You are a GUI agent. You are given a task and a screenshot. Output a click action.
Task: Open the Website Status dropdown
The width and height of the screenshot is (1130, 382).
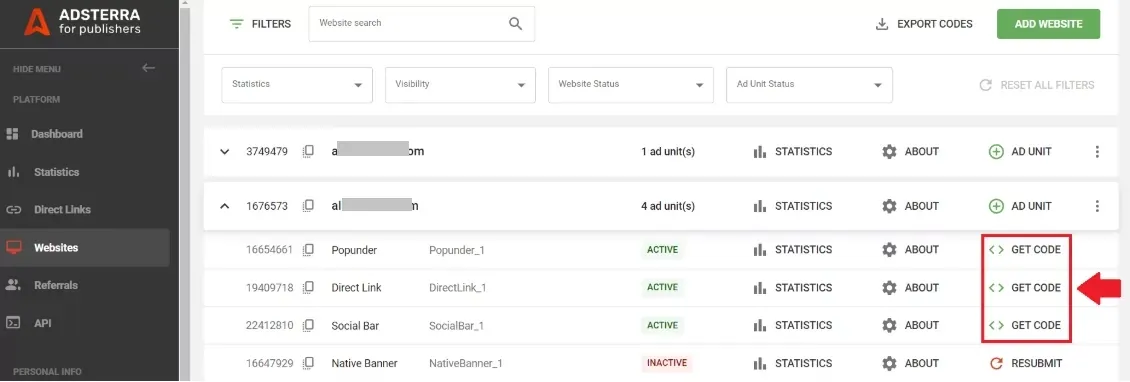(631, 85)
